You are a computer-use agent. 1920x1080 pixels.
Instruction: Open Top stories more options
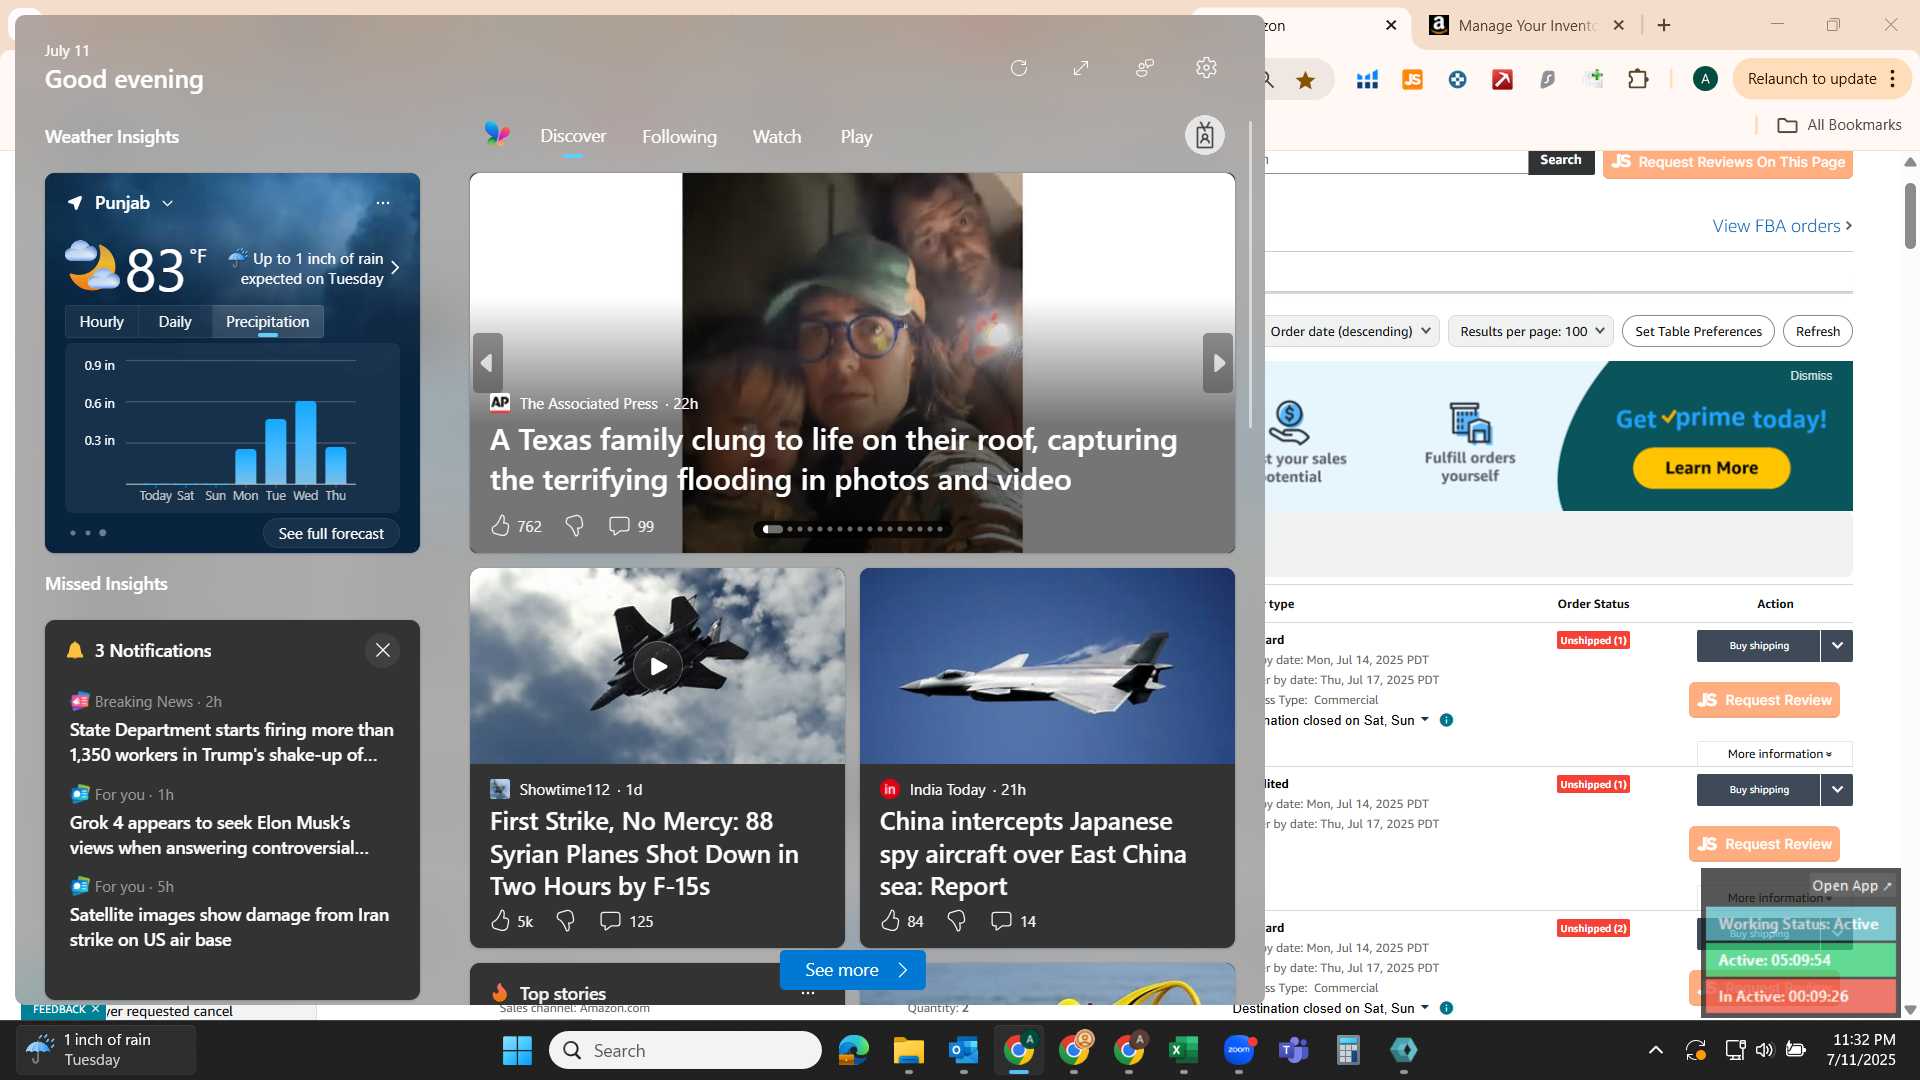[808, 993]
